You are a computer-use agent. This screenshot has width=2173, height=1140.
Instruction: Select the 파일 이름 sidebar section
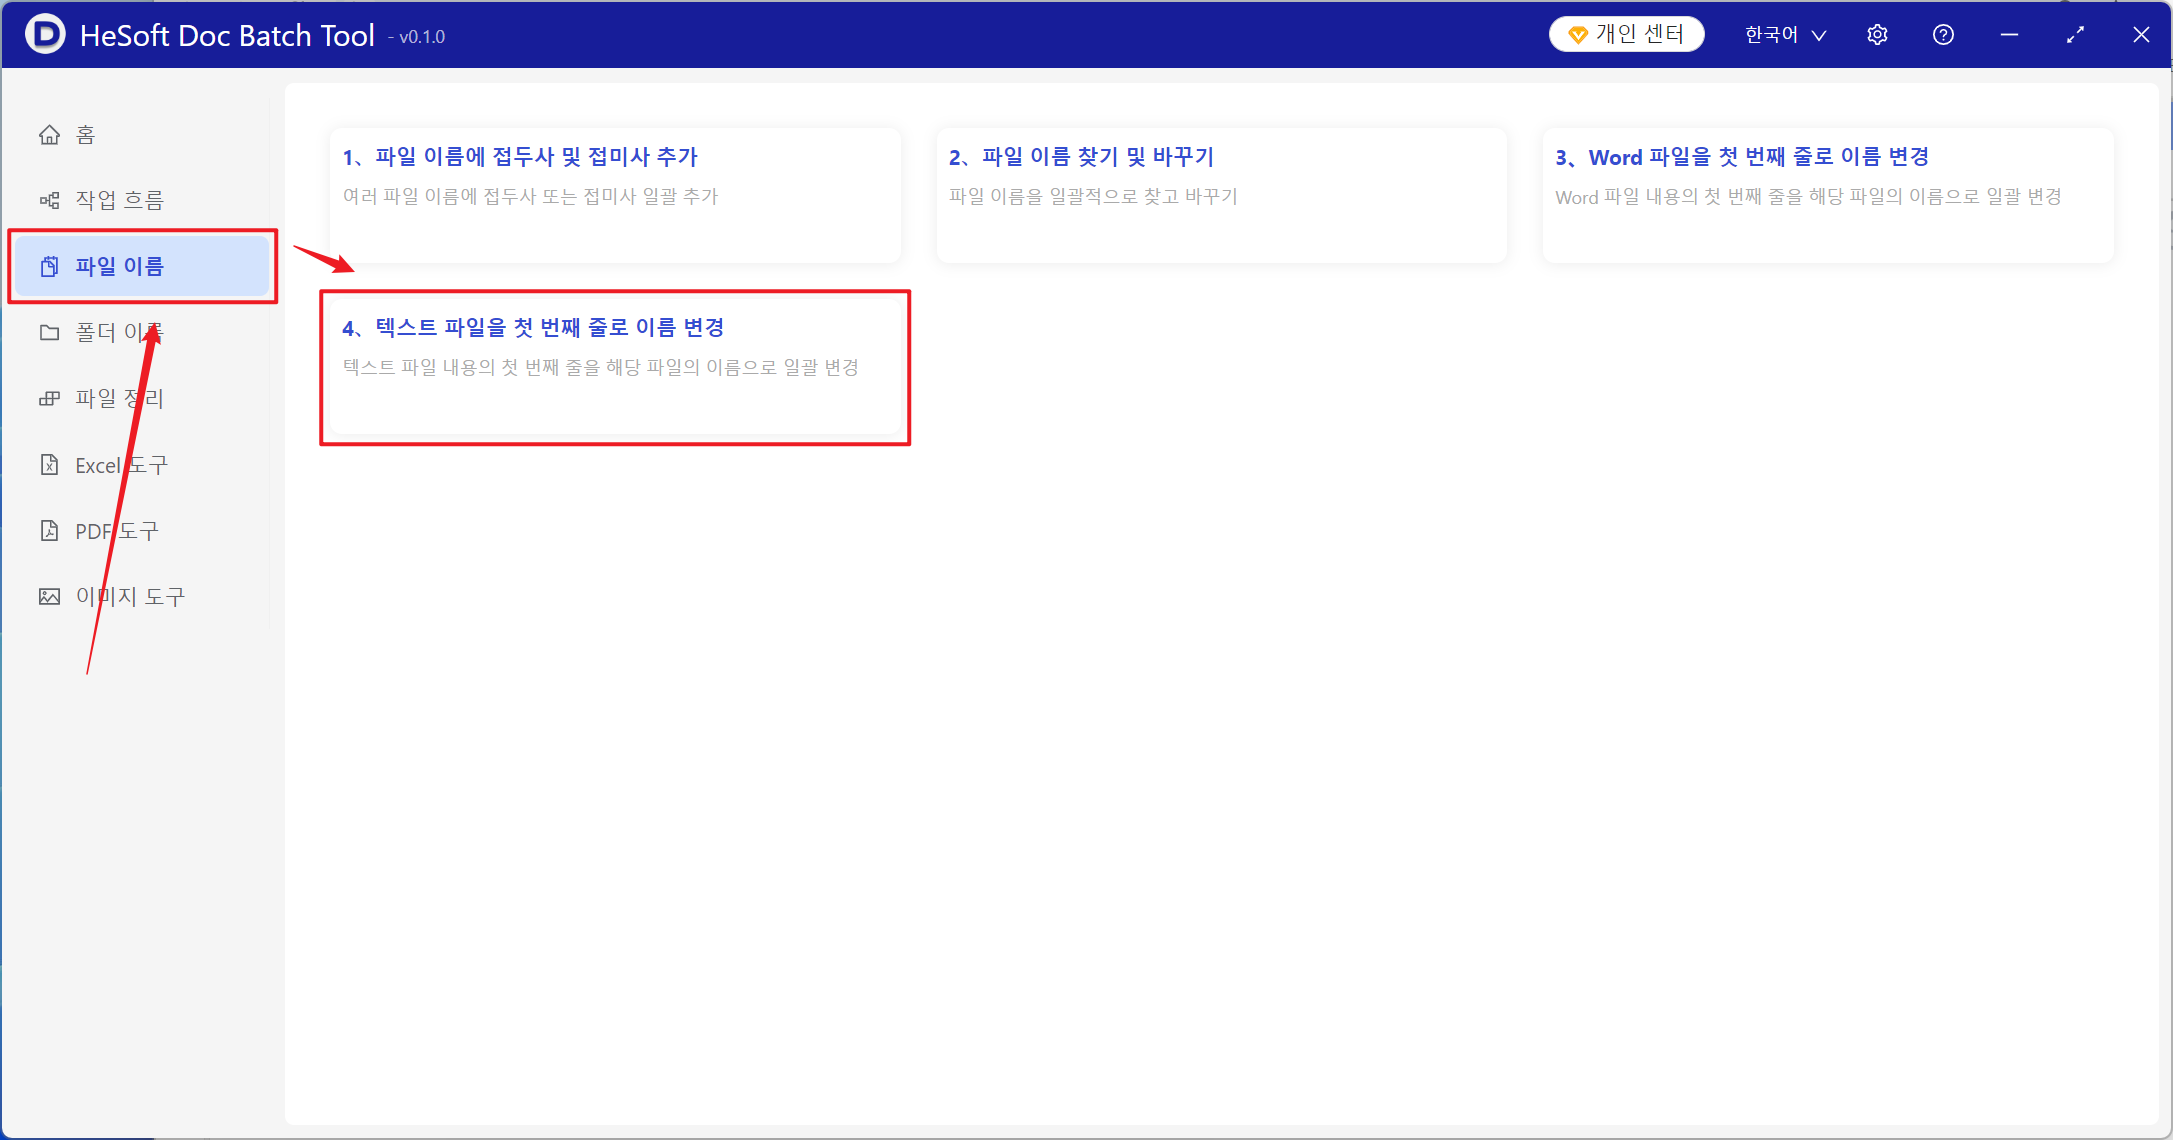tap(143, 267)
